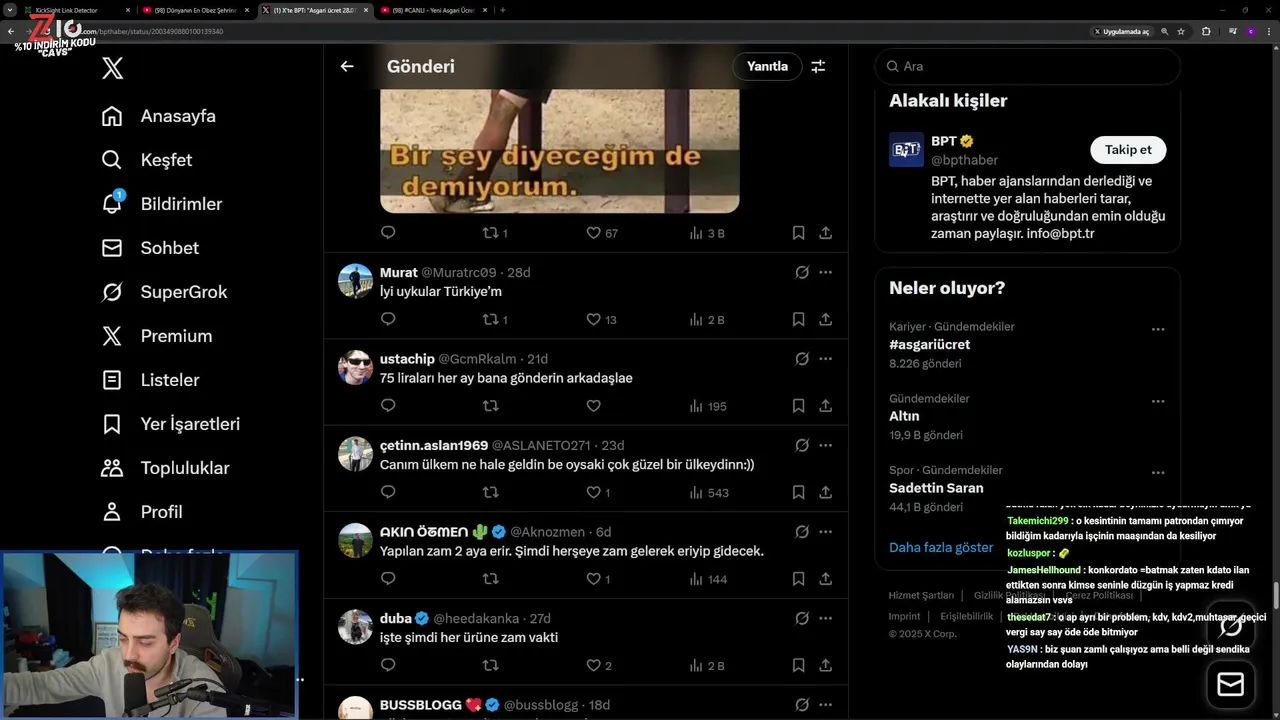Like ustachip's post
This screenshot has width=1280, height=720.
pos(593,406)
